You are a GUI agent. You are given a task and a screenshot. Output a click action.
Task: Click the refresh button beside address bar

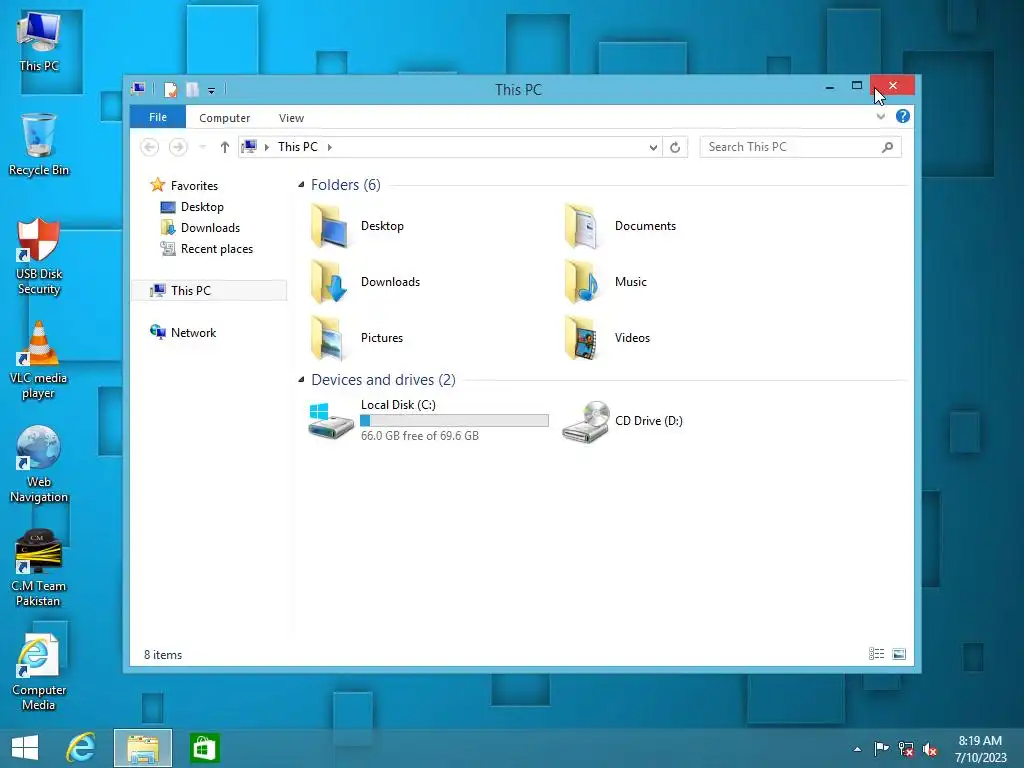(x=675, y=147)
